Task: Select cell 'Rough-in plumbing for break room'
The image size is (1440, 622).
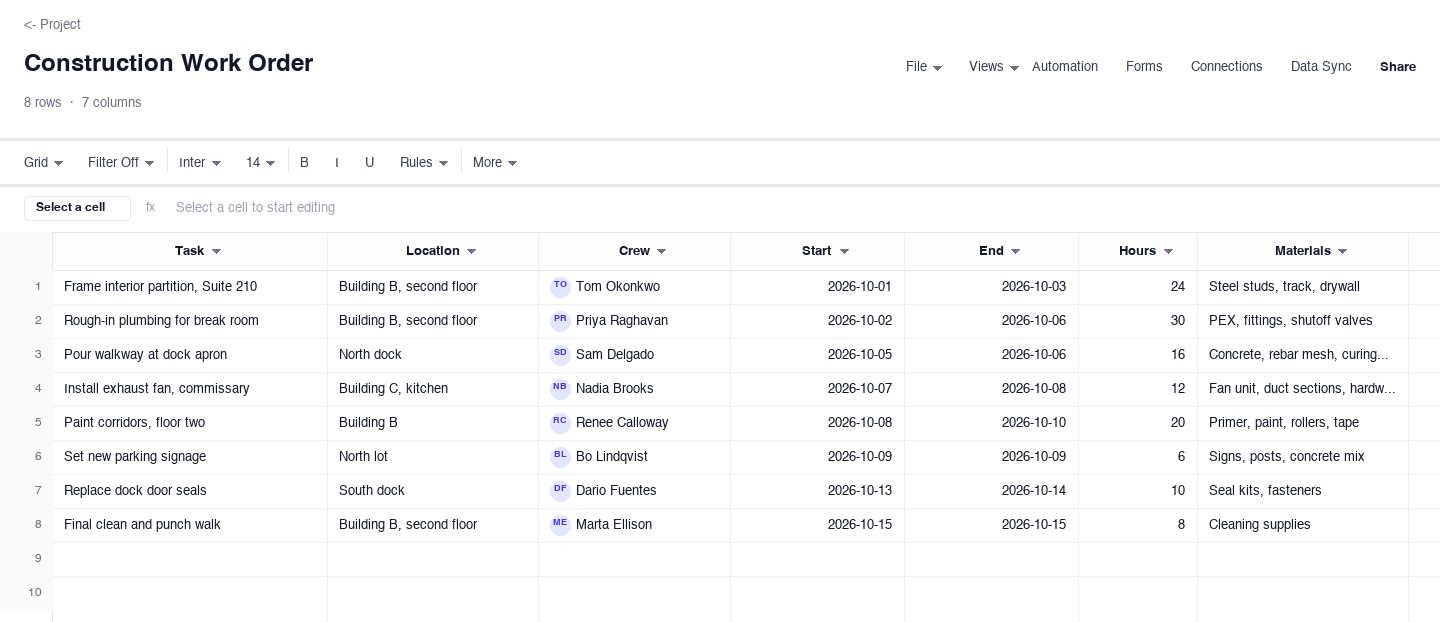Action: [190, 322]
